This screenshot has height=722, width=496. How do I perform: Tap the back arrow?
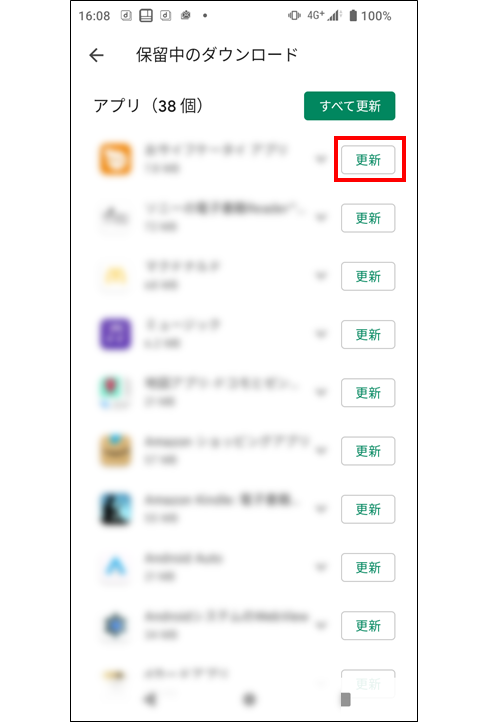96,55
